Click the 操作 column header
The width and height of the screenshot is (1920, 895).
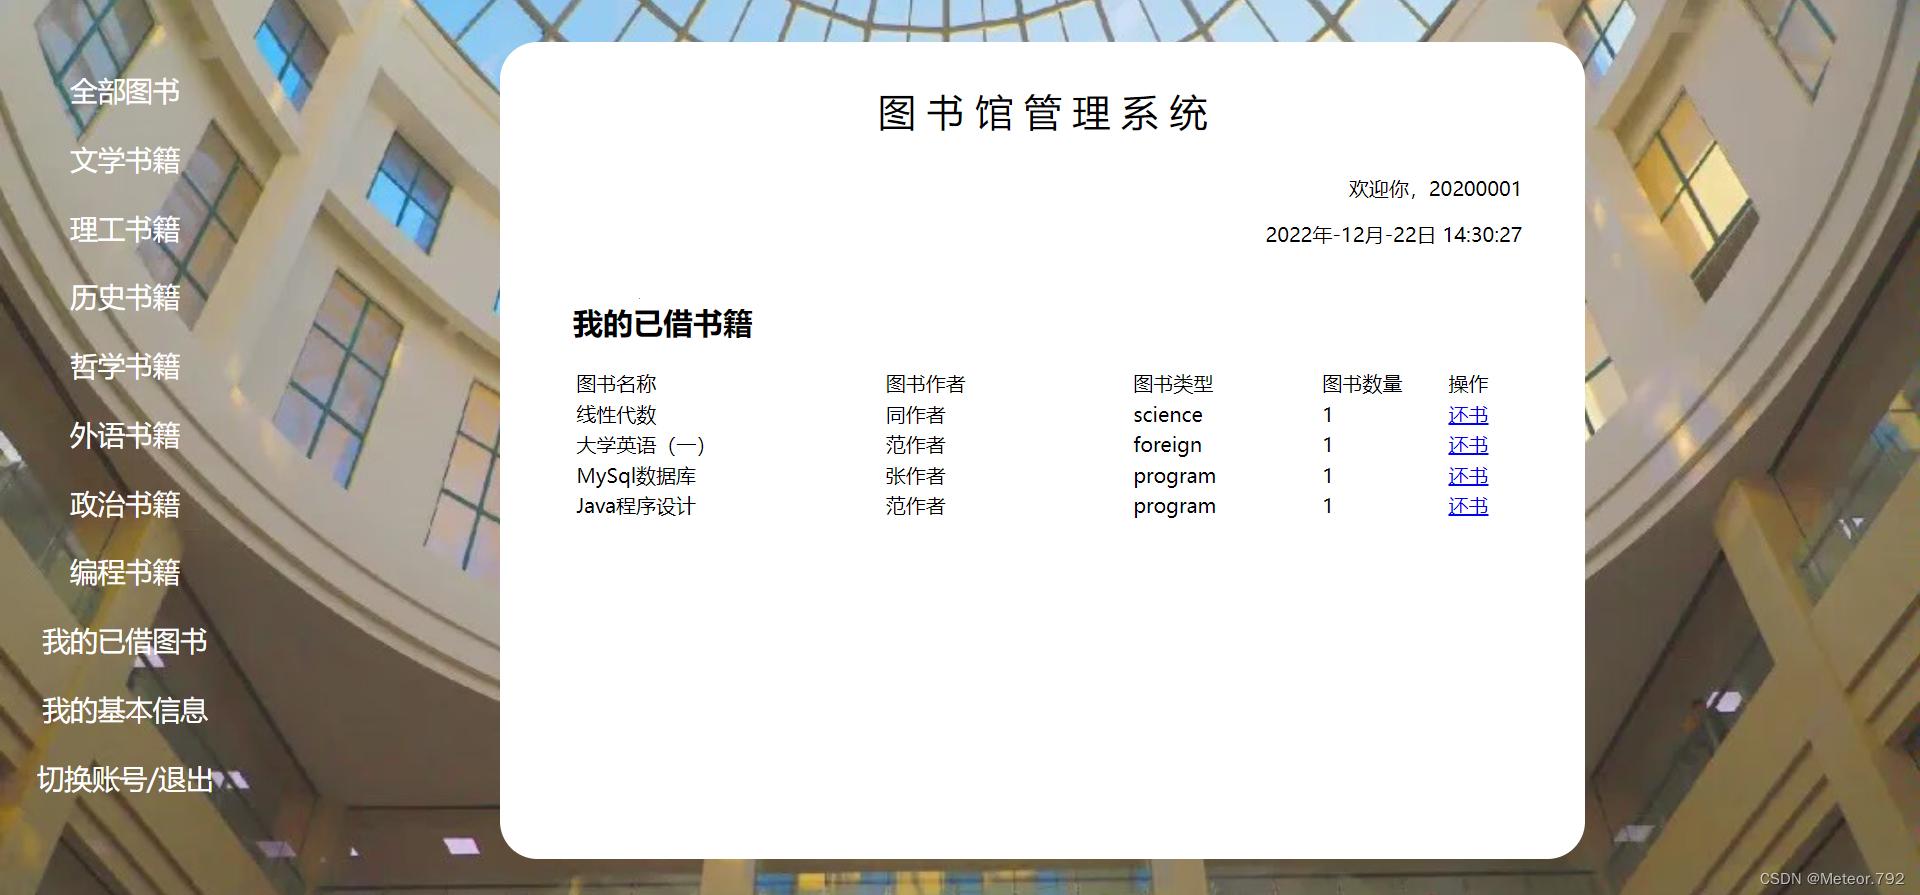click(1468, 384)
